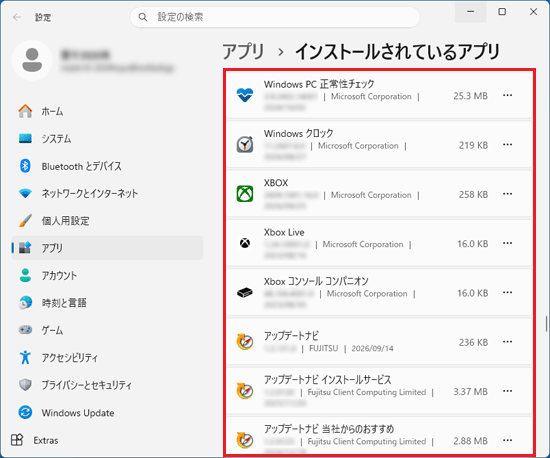Click the System monitor icon
Image resolution: width=550 pixels, height=458 pixels.
(x=25, y=139)
